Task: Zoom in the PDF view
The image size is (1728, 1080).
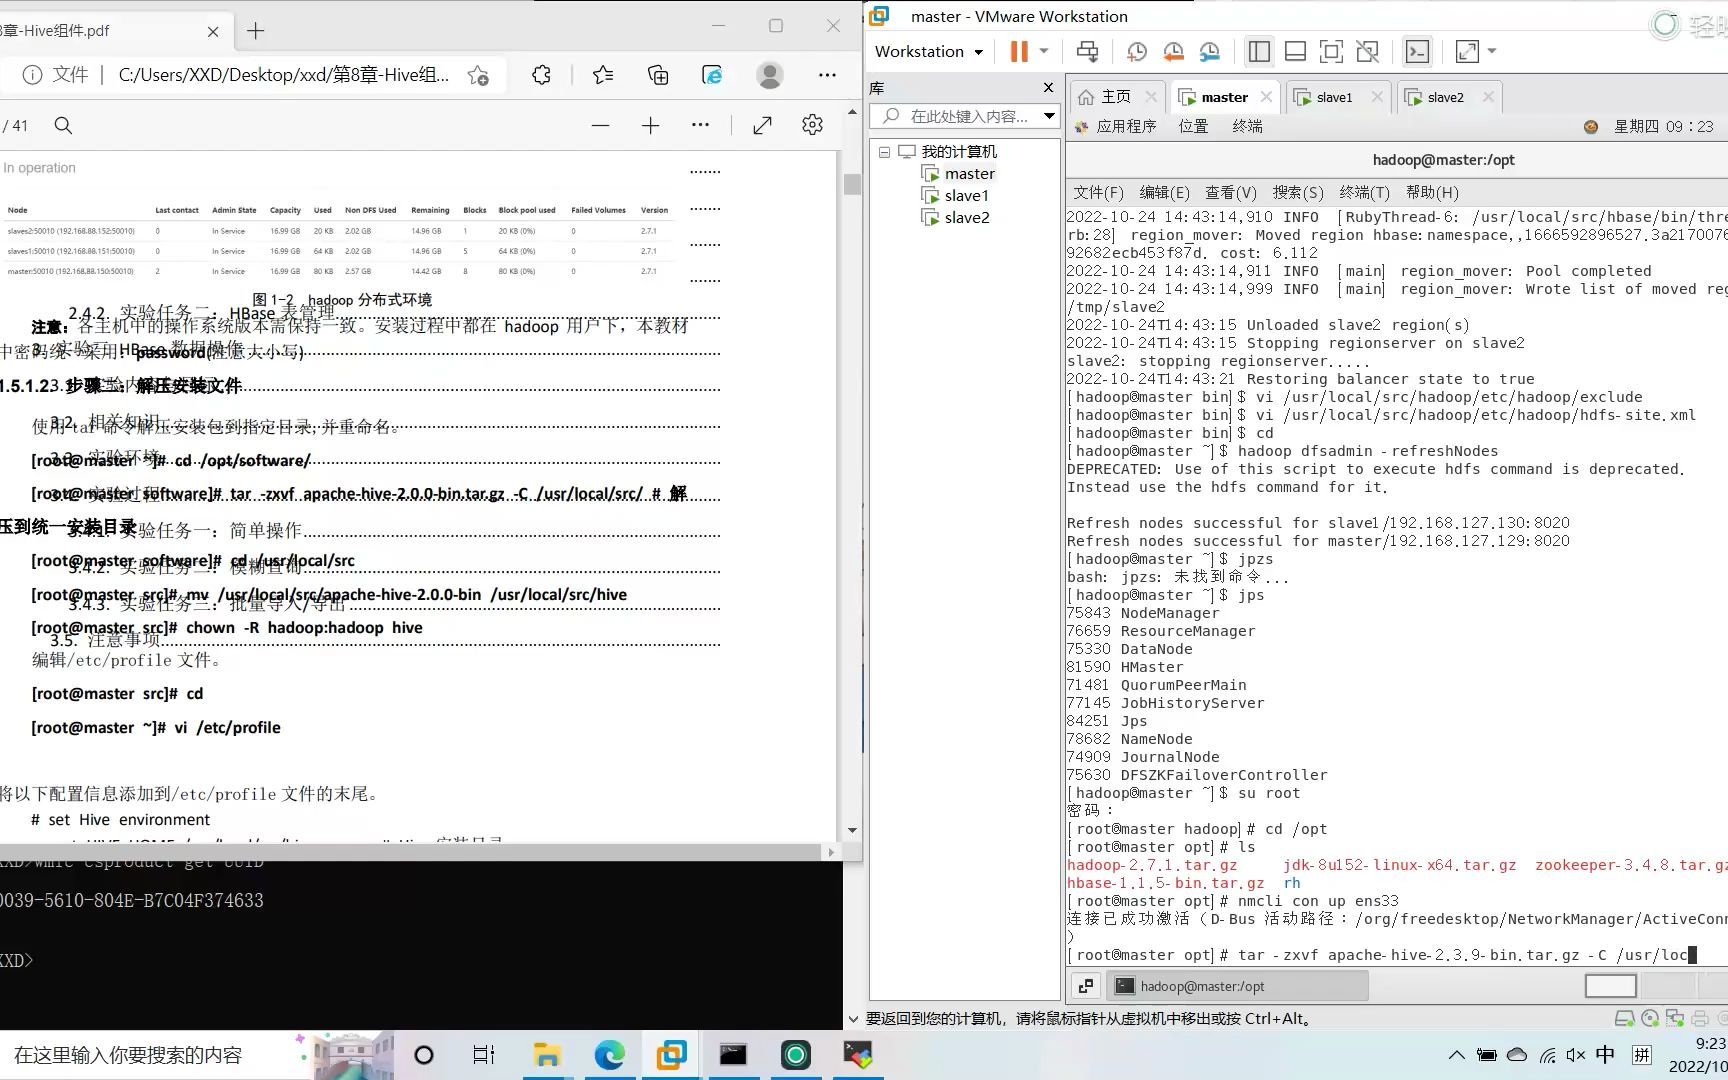Action: pyautogui.click(x=650, y=125)
